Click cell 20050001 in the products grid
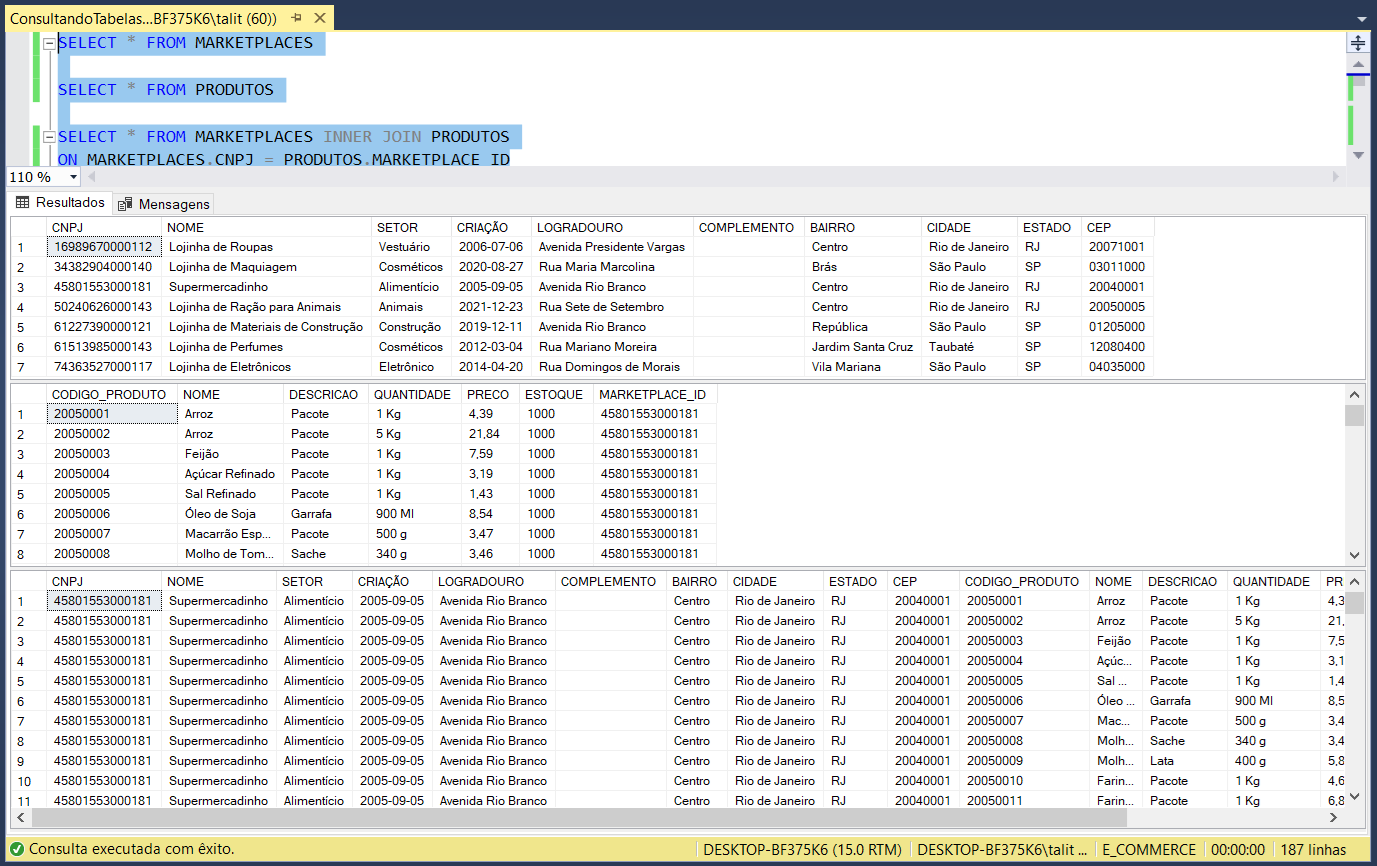The width and height of the screenshot is (1377, 866). click(112, 414)
